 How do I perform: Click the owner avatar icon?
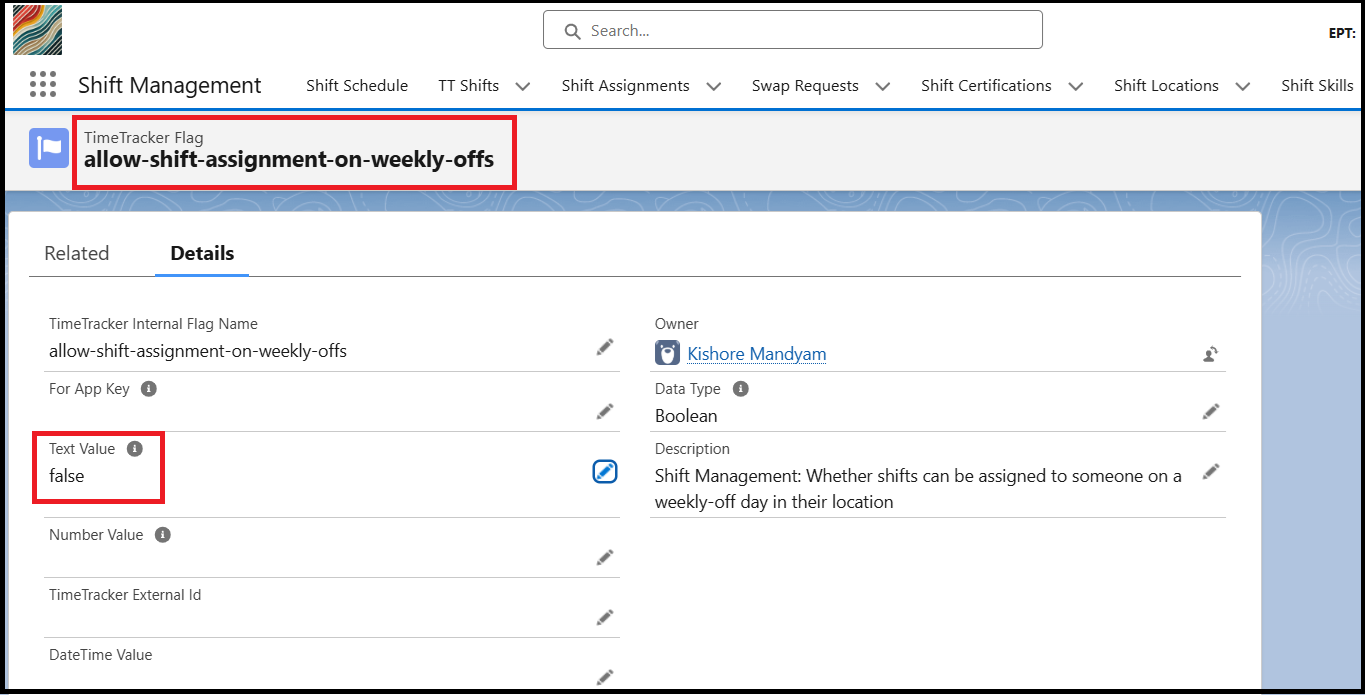pyautogui.click(x=667, y=353)
